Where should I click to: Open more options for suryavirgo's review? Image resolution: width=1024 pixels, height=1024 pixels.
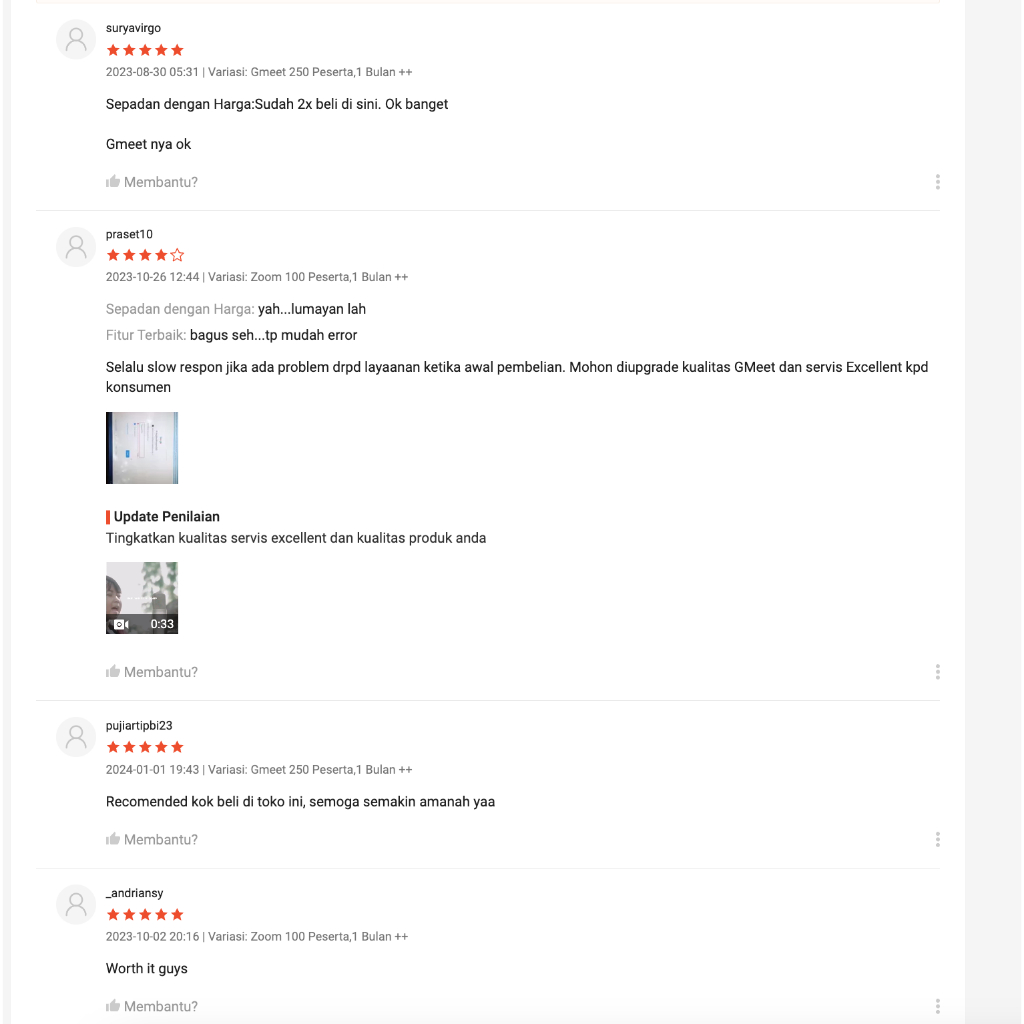pos(937,182)
